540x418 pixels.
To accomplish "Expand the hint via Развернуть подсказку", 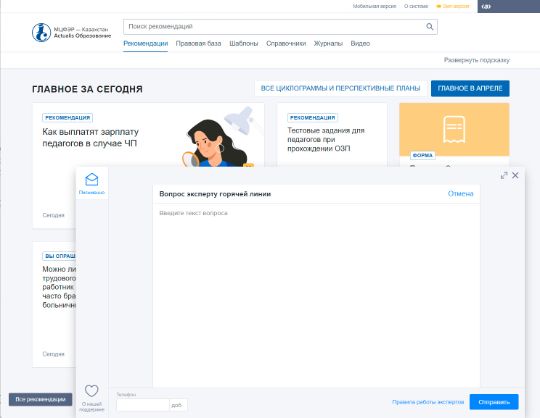I will click(x=477, y=60).
